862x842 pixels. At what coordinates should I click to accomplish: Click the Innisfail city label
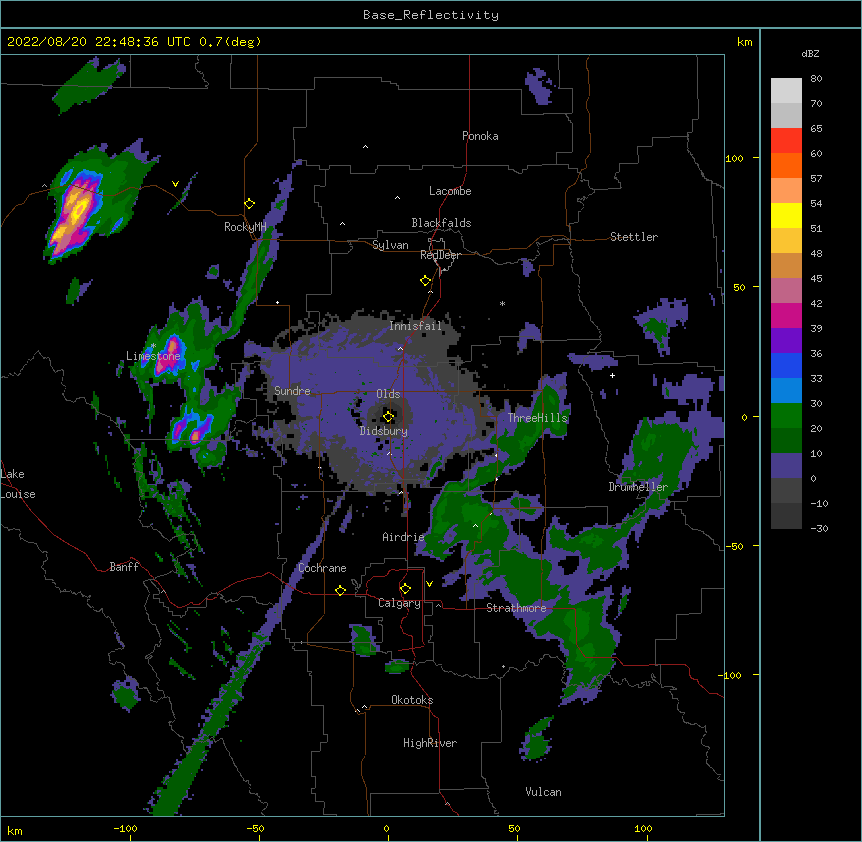[x=416, y=326]
